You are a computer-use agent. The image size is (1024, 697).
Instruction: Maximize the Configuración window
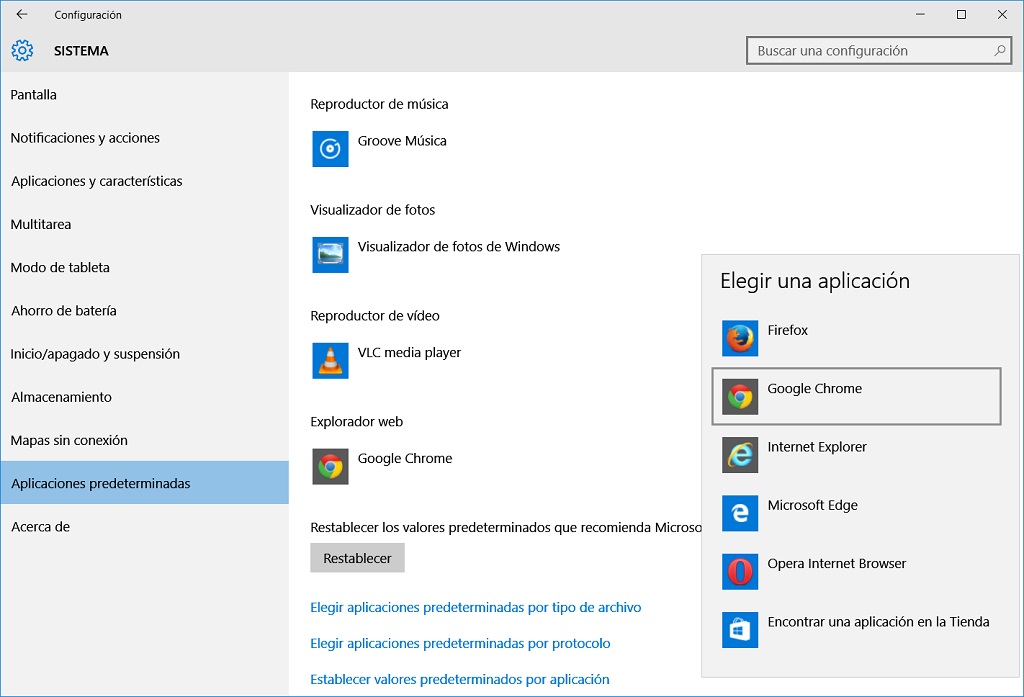(961, 14)
